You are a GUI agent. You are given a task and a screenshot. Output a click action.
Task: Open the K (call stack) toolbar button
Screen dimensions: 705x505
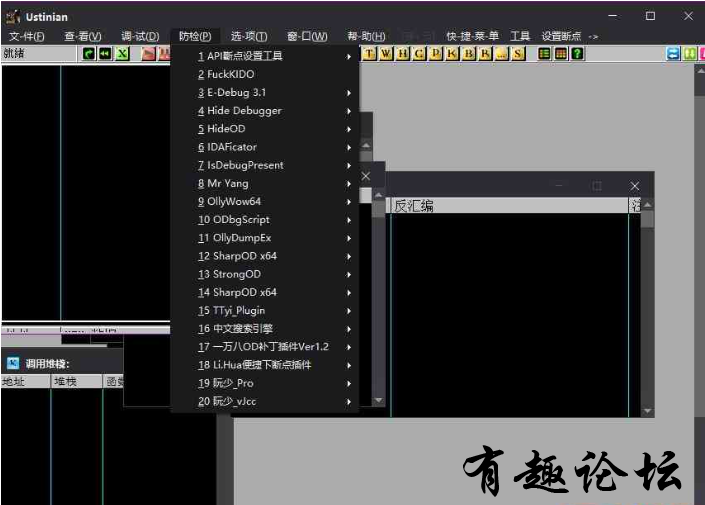[452, 54]
